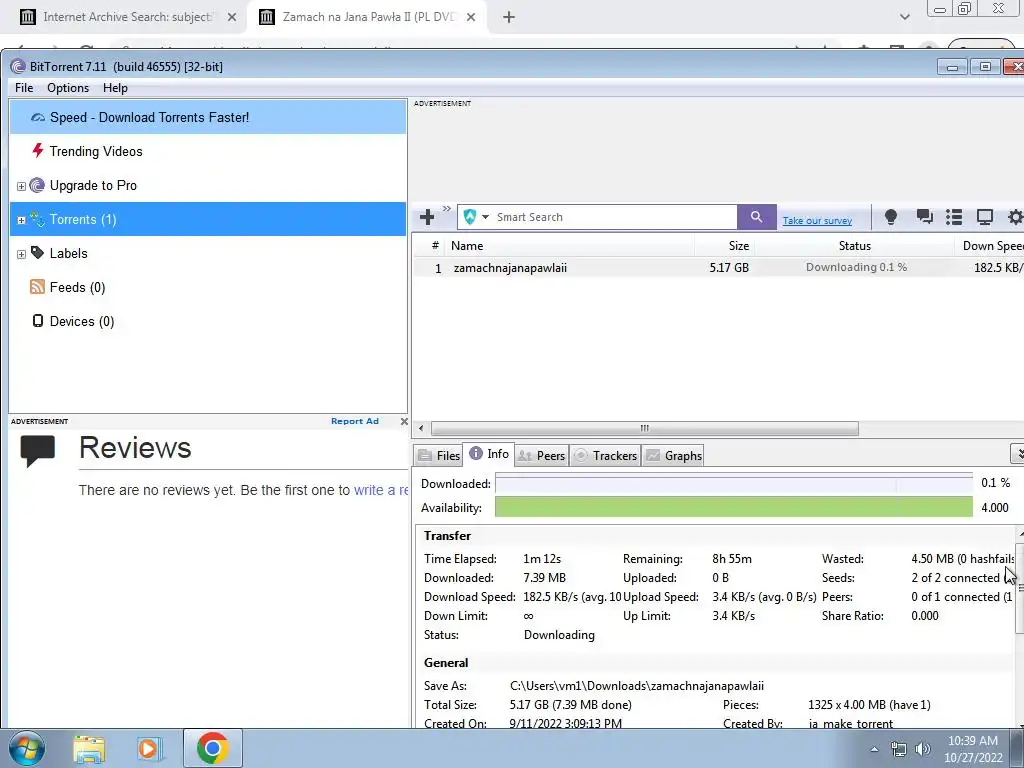Select Upgrade to Pro sidebar item

click(93, 185)
